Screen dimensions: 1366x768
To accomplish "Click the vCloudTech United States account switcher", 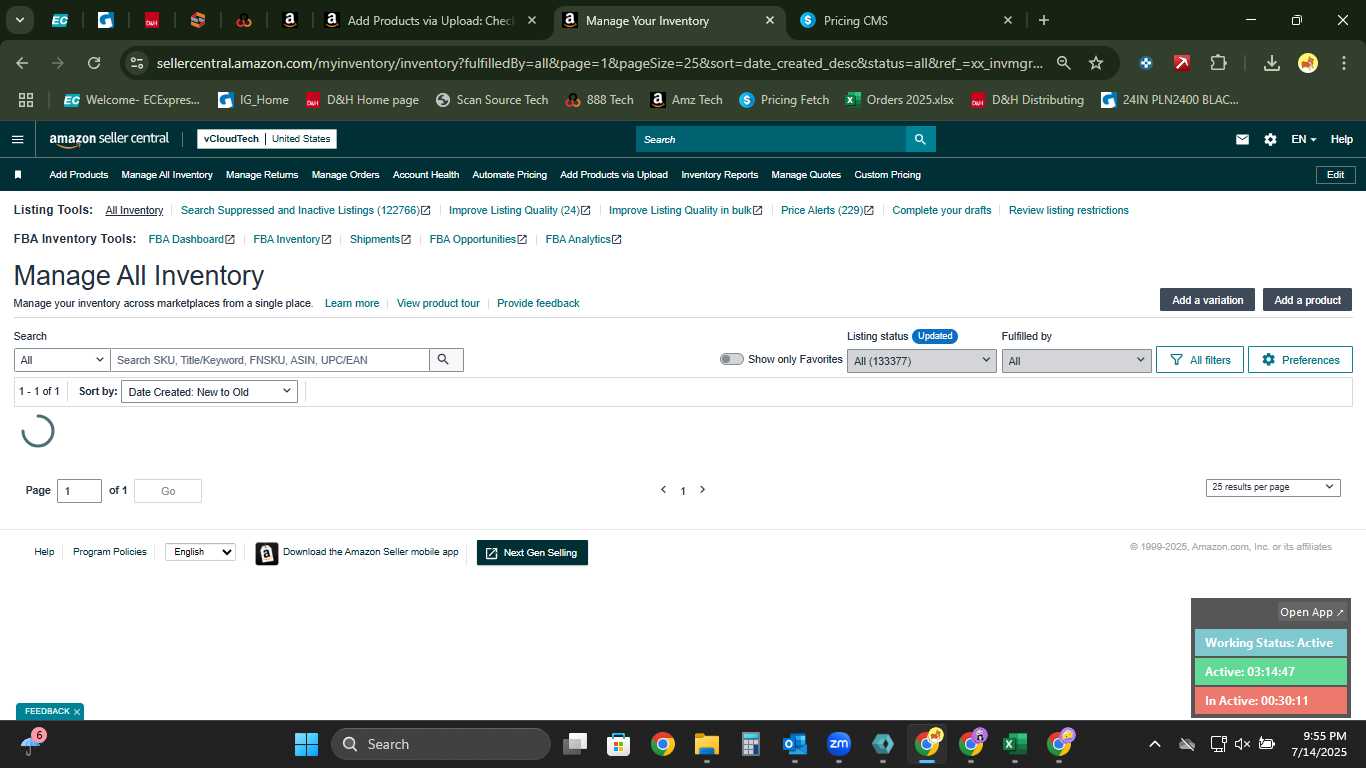I will [x=267, y=139].
